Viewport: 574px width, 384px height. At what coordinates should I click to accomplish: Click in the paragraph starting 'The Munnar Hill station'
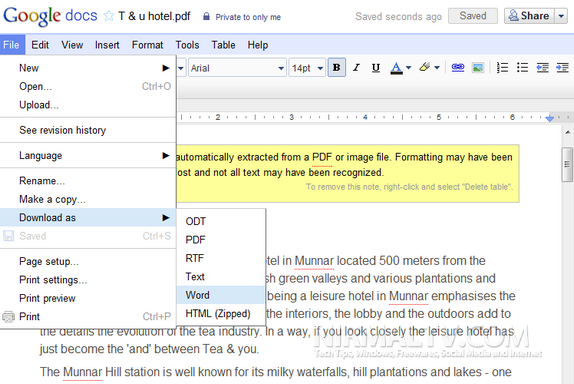pyautogui.click(x=276, y=372)
